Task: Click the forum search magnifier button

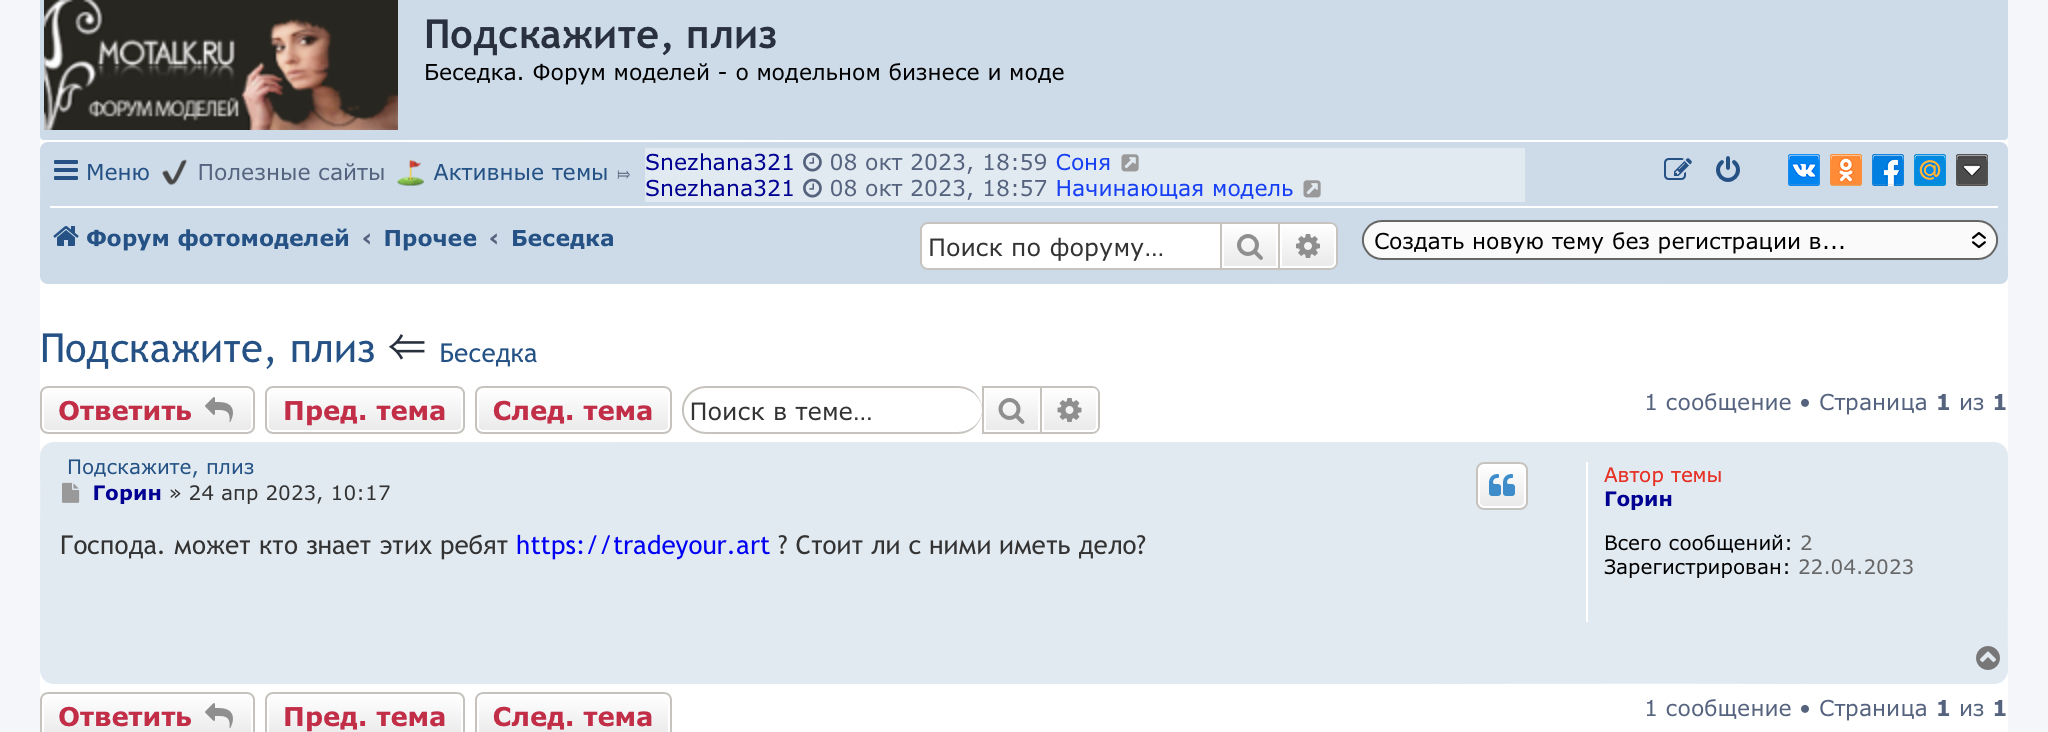Action: coord(1249,247)
